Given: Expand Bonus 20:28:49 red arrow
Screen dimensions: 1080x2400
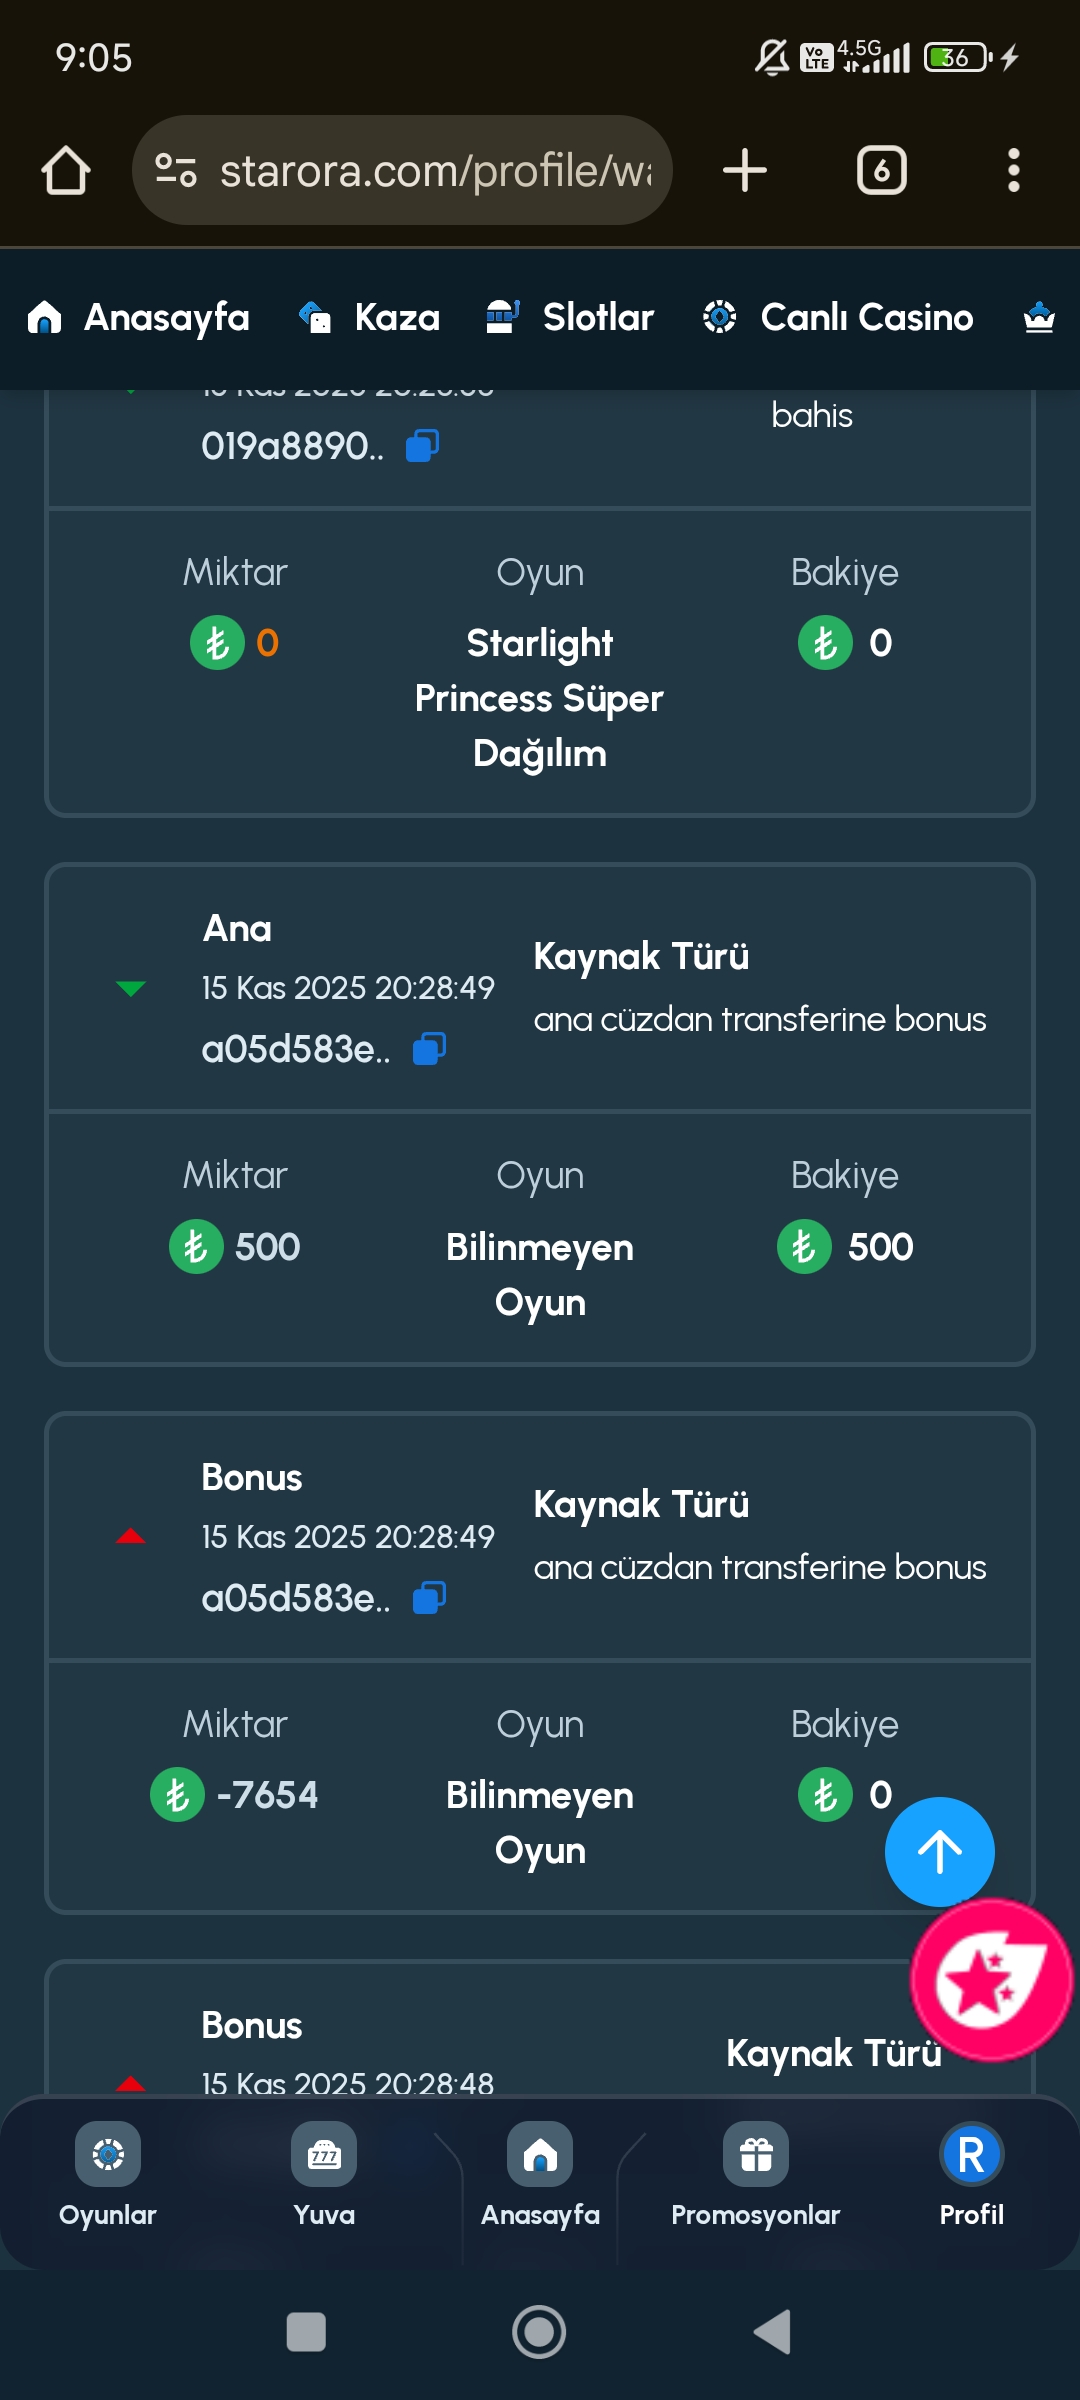Looking at the screenshot, I should click(131, 1537).
